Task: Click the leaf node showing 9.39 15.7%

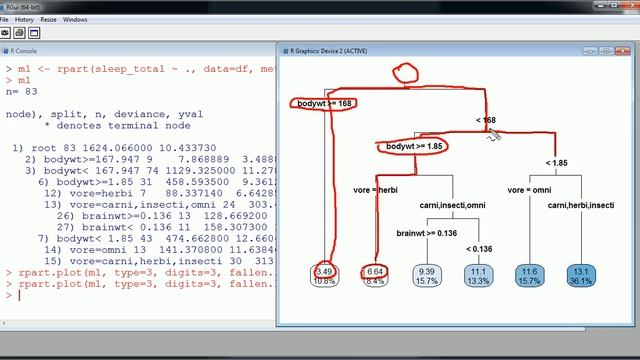Action: point(427,276)
